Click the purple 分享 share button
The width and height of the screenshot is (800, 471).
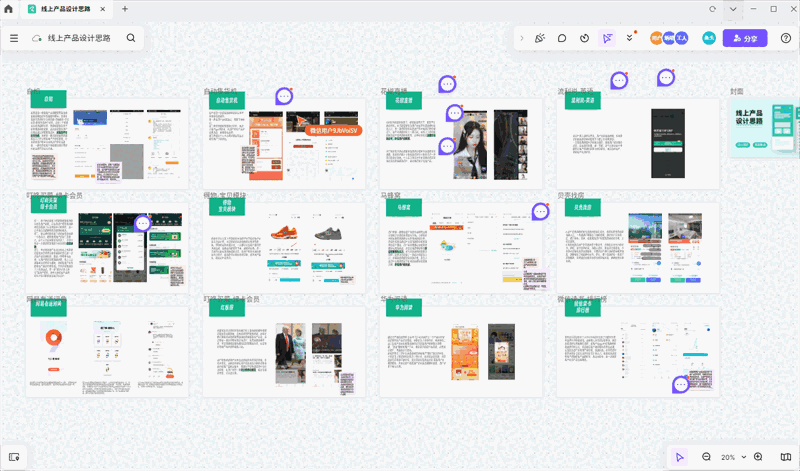click(x=745, y=38)
